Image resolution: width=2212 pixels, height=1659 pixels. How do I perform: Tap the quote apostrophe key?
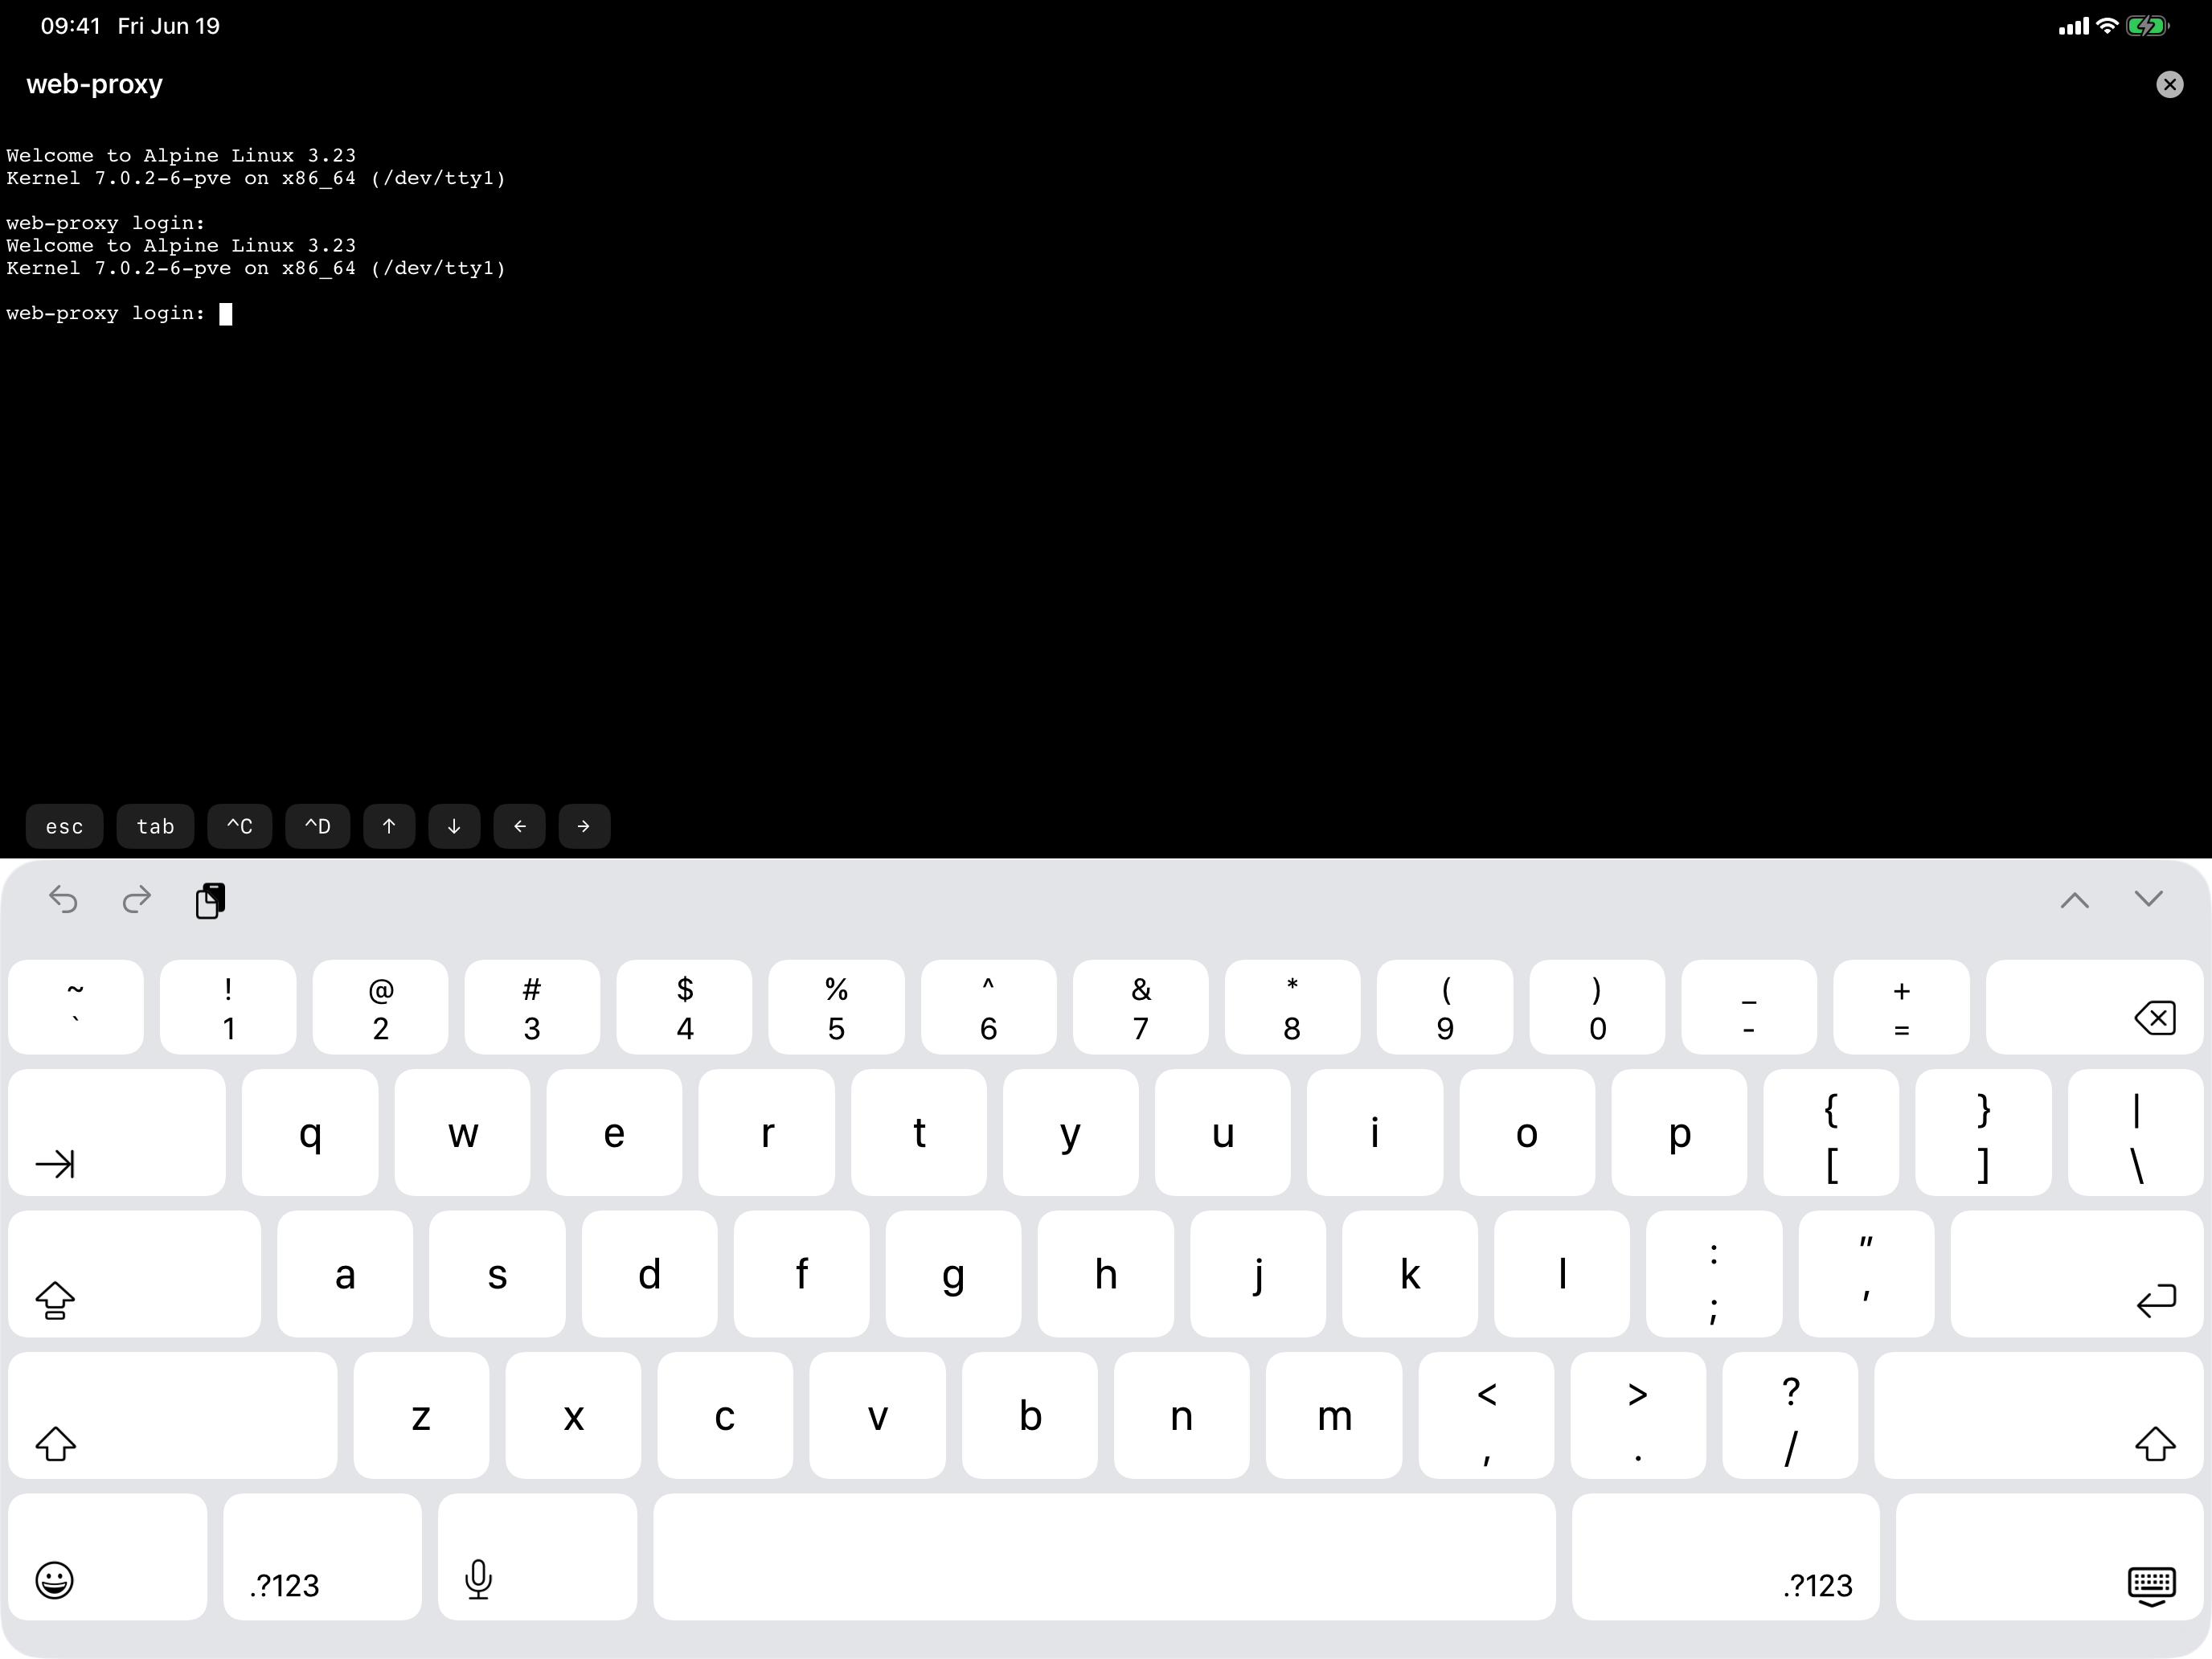point(1866,1273)
